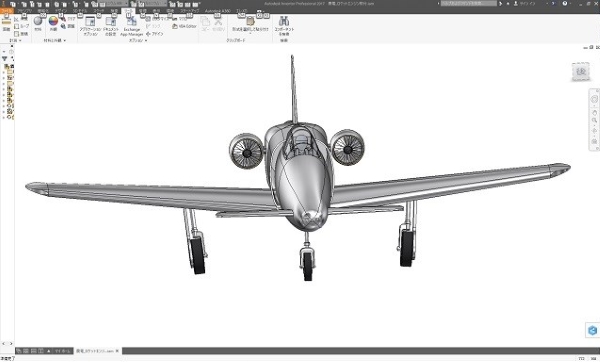600x362 pixels.
Task: Expand the Material and Appearance panel dropdown
Action: click(65, 41)
